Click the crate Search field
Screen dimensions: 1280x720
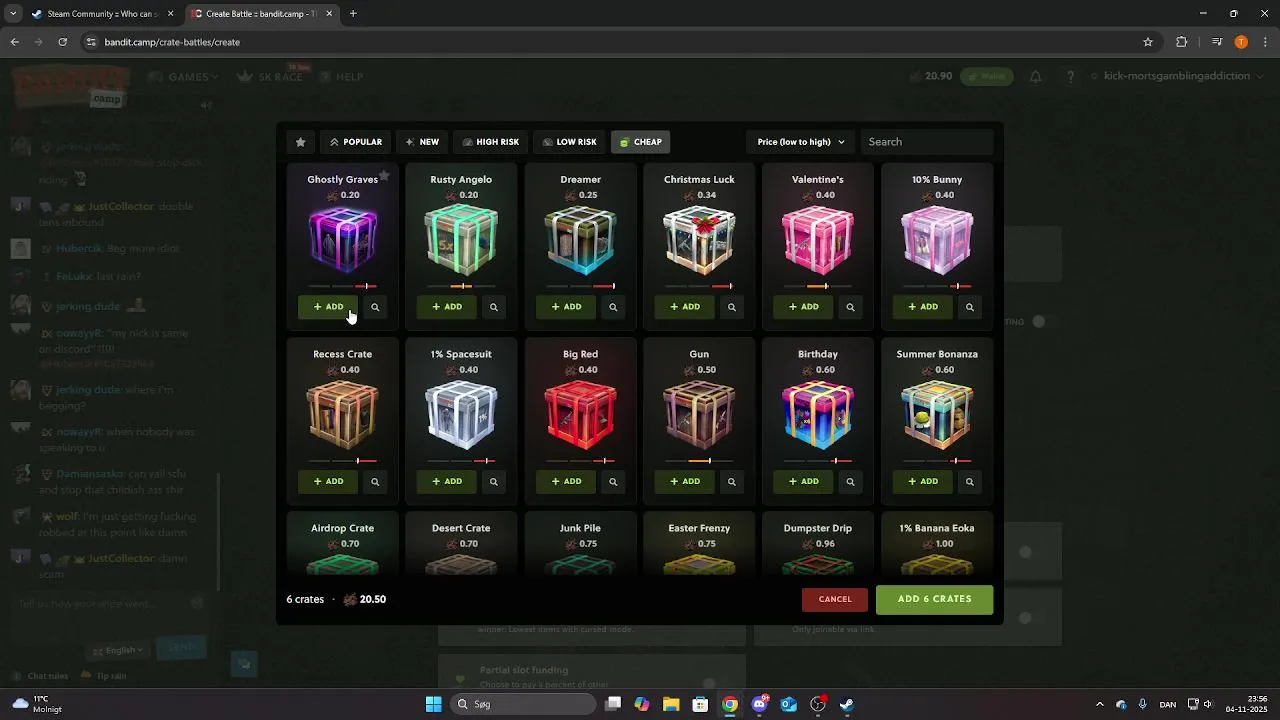pos(926,142)
